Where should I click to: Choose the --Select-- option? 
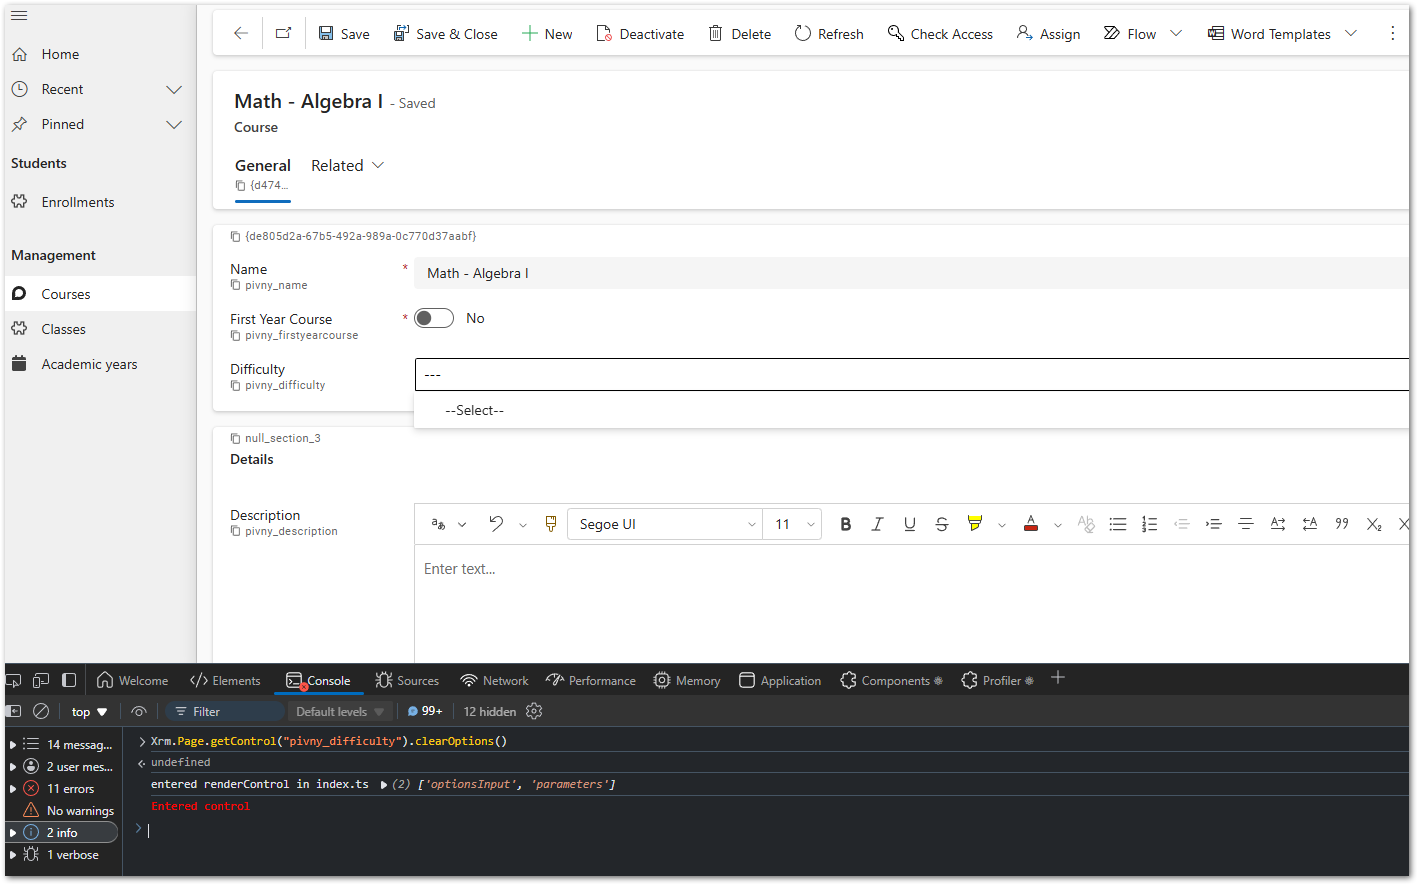911,410
